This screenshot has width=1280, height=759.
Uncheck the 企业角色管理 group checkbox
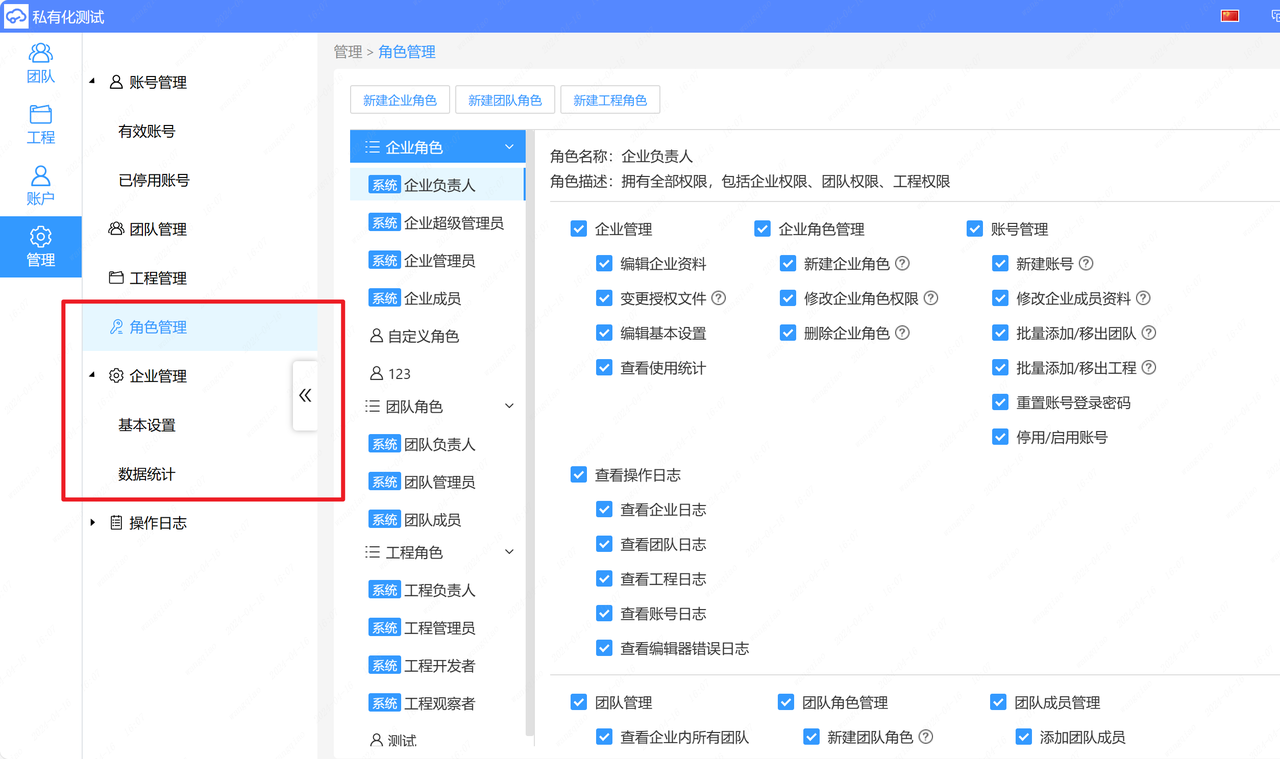pyautogui.click(x=762, y=229)
